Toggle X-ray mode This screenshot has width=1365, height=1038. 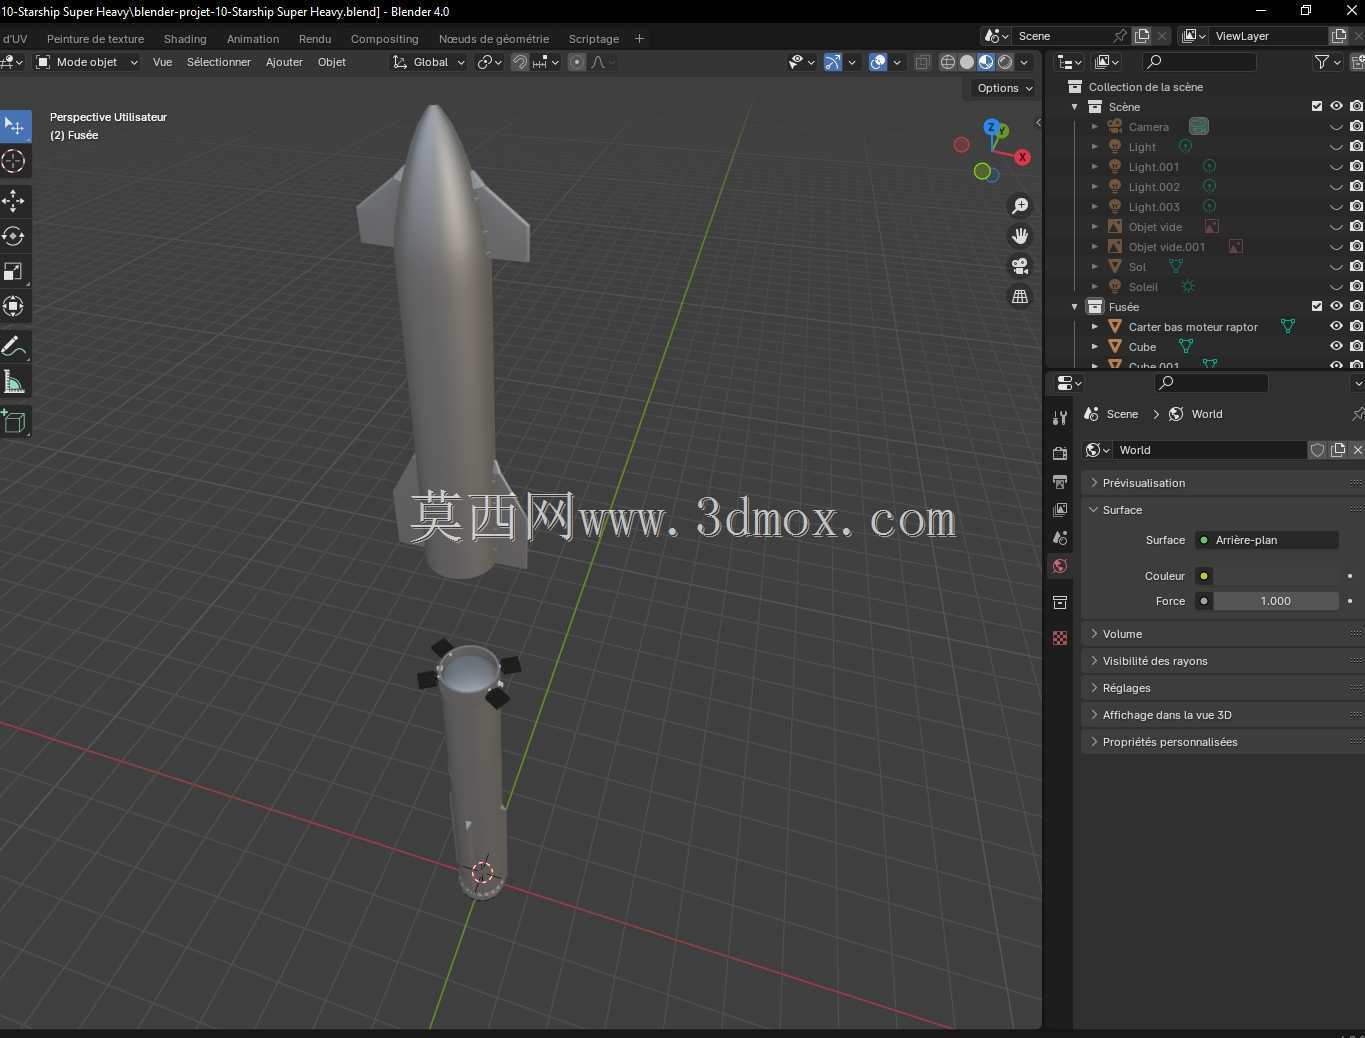point(922,62)
